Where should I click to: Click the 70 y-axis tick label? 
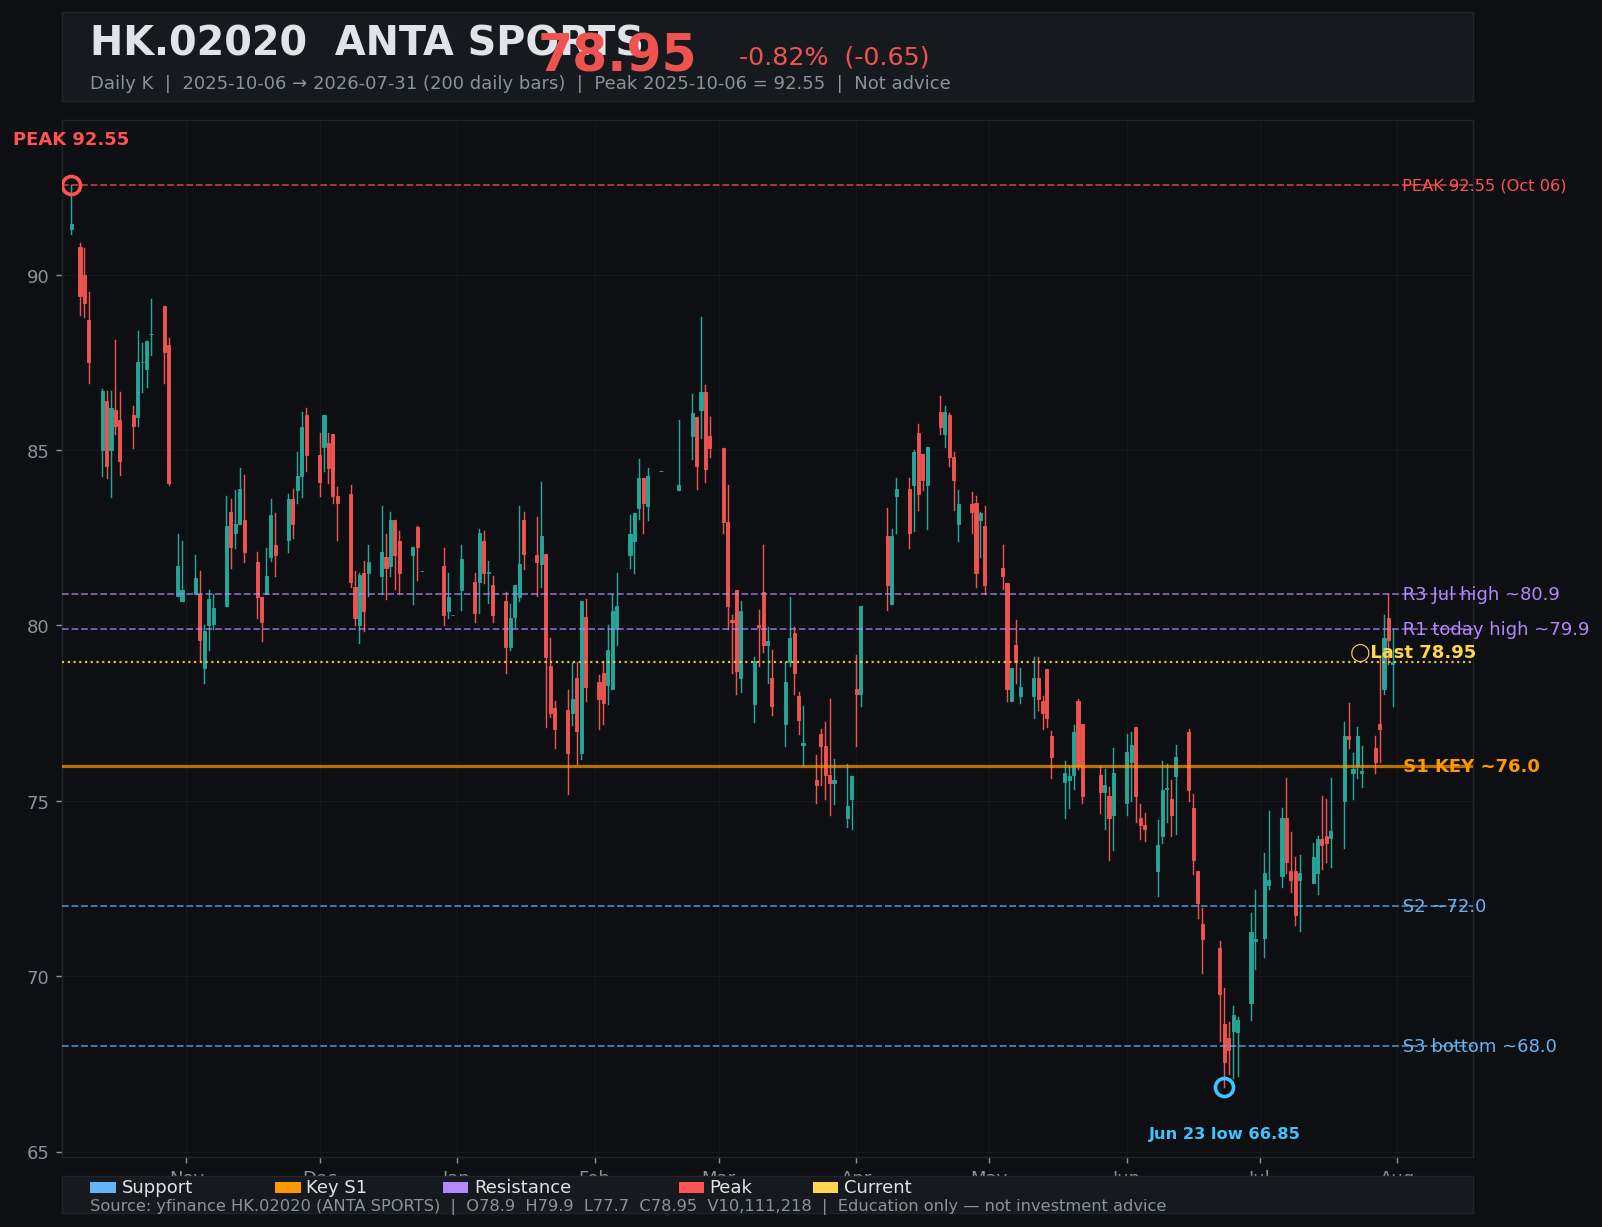[x=38, y=977]
